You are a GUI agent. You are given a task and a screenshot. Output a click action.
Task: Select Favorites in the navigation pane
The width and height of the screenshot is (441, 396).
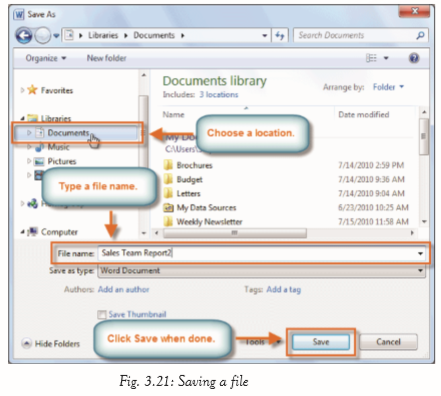(x=57, y=90)
